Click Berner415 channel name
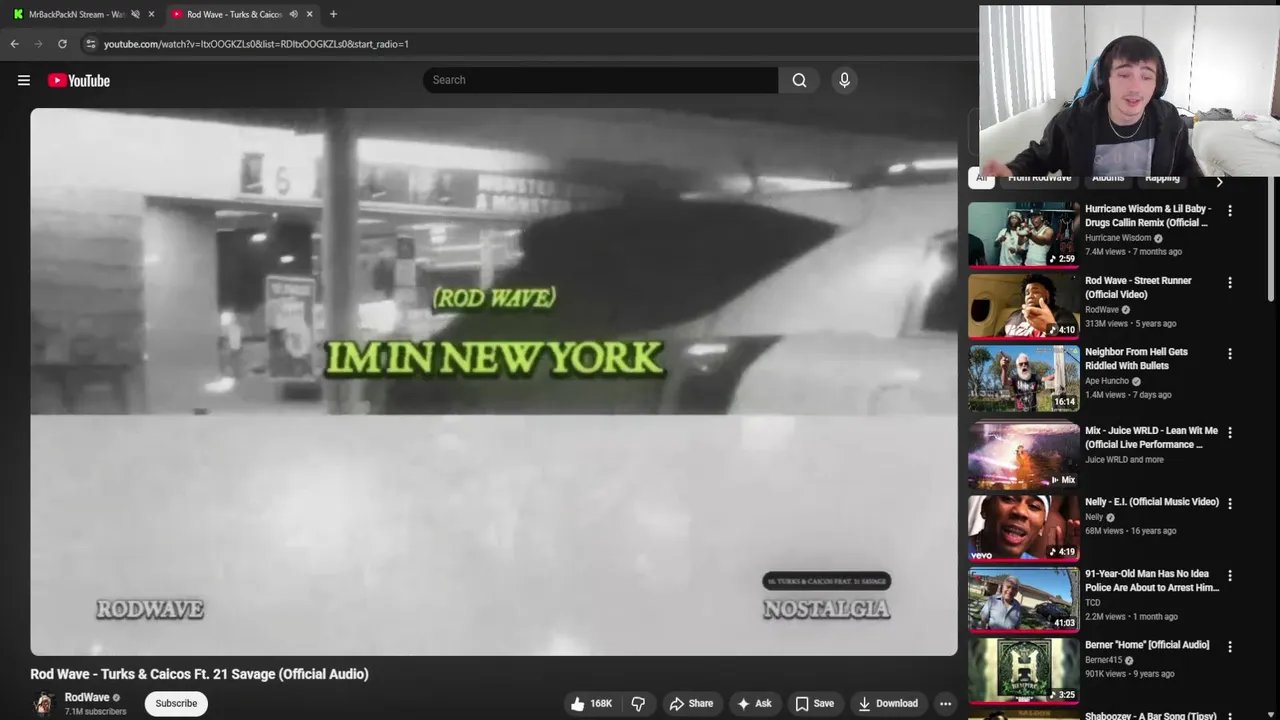This screenshot has width=1280, height=720. click(1103, 660)
